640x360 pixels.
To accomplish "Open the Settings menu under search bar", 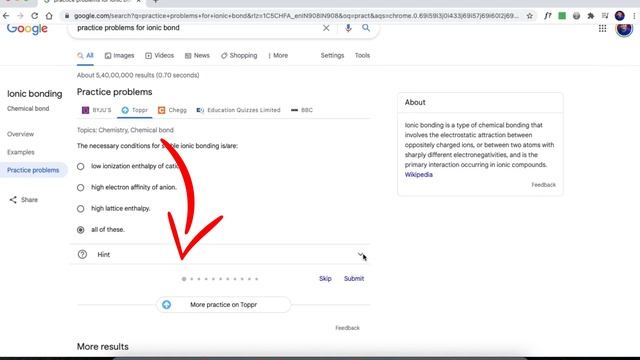I will point(332,56).
